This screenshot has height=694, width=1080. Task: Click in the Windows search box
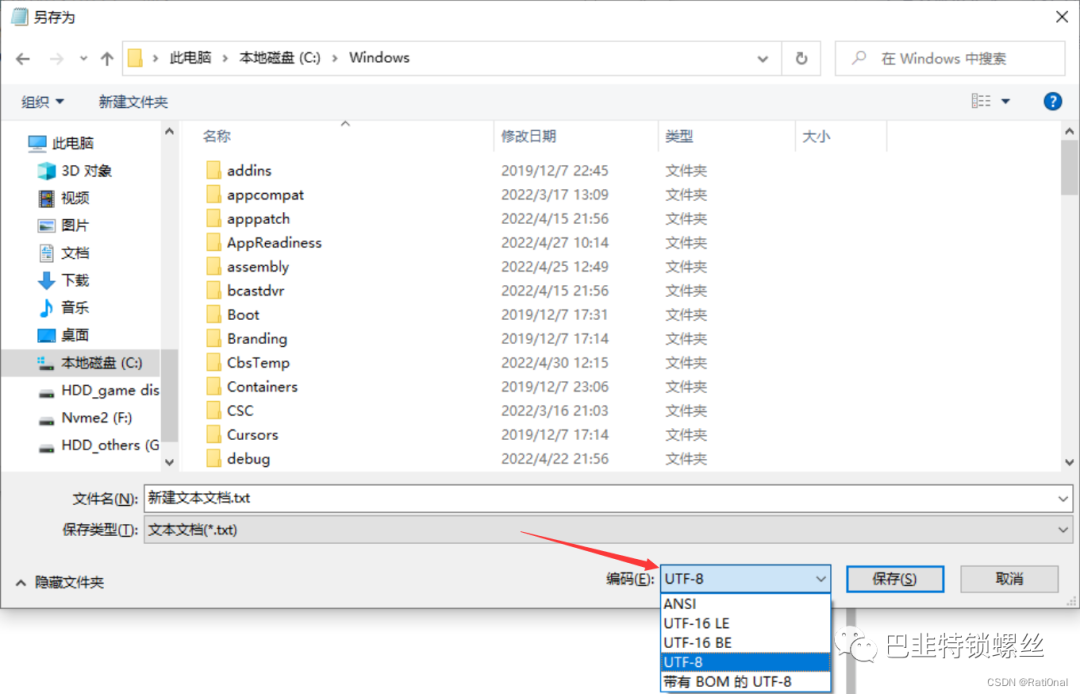point(950,59)
